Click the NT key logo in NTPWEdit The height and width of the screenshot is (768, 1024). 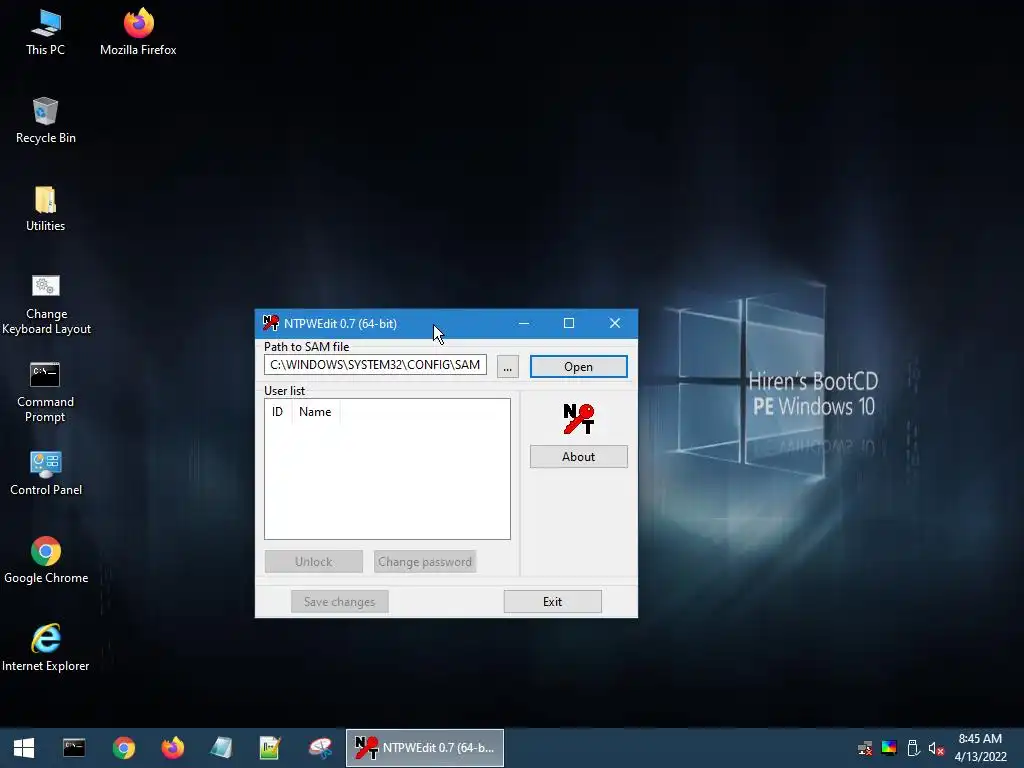click(x=579, y=419)
